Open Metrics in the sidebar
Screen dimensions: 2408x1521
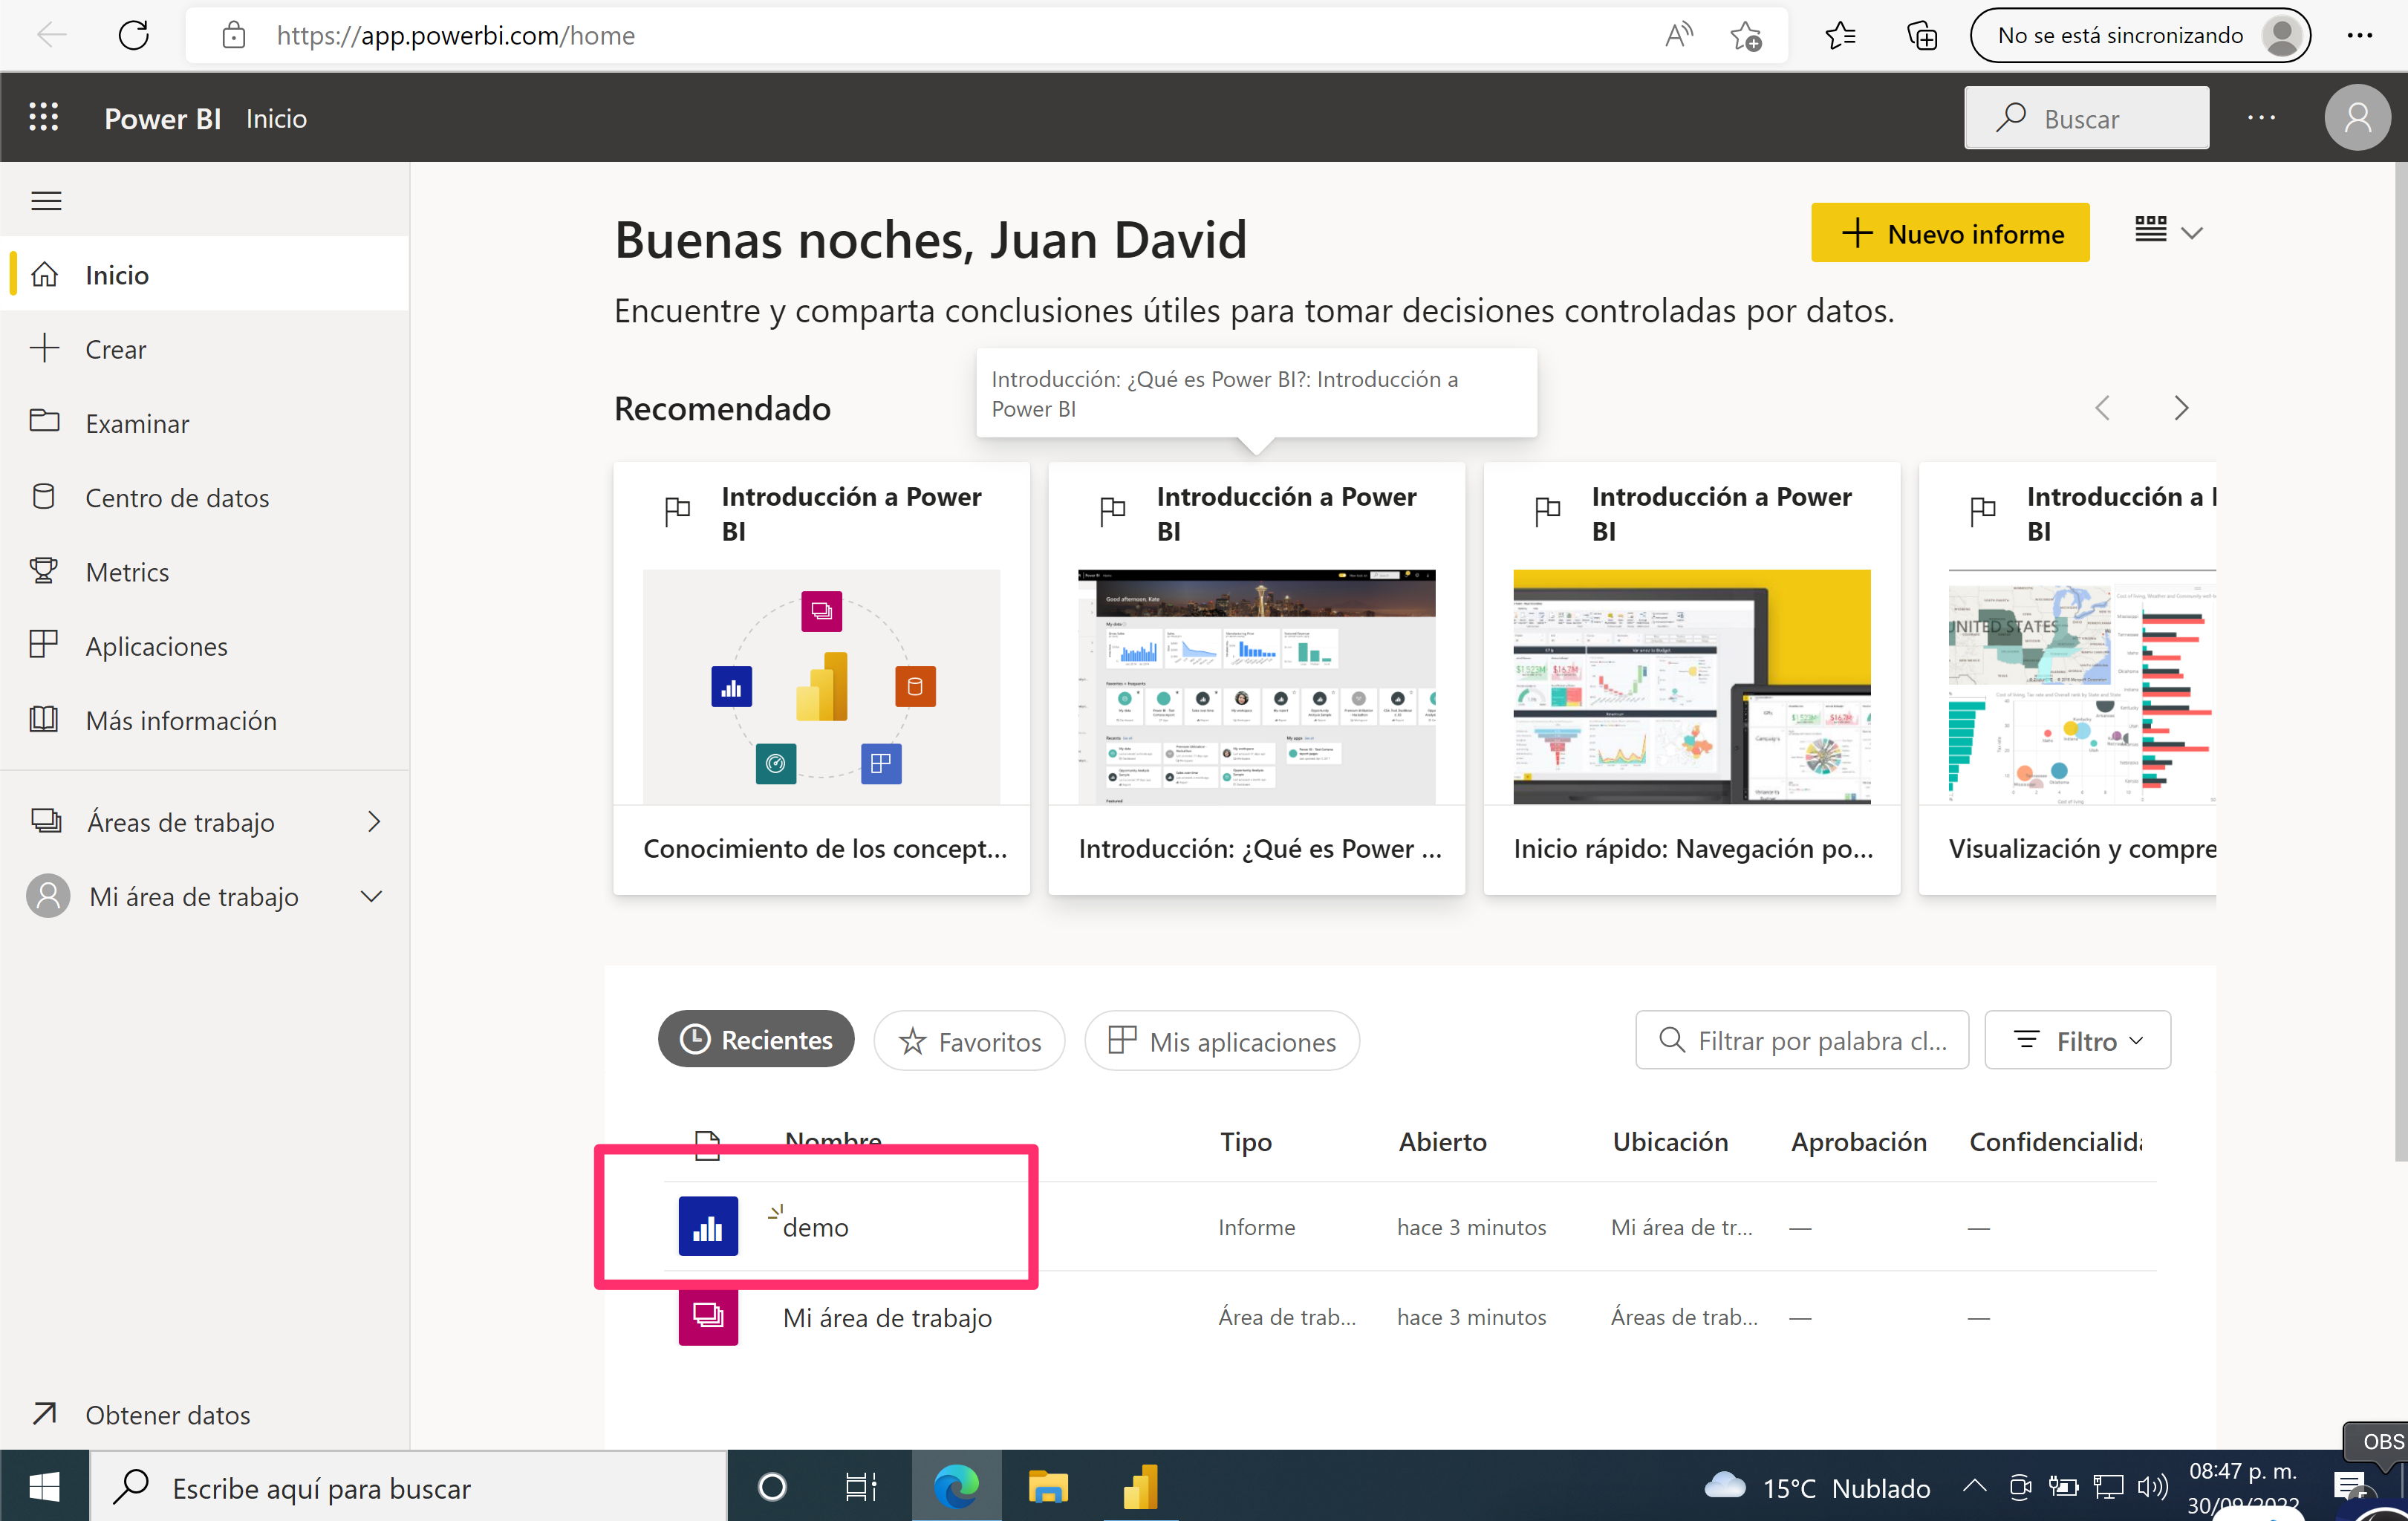pos(205,571)
